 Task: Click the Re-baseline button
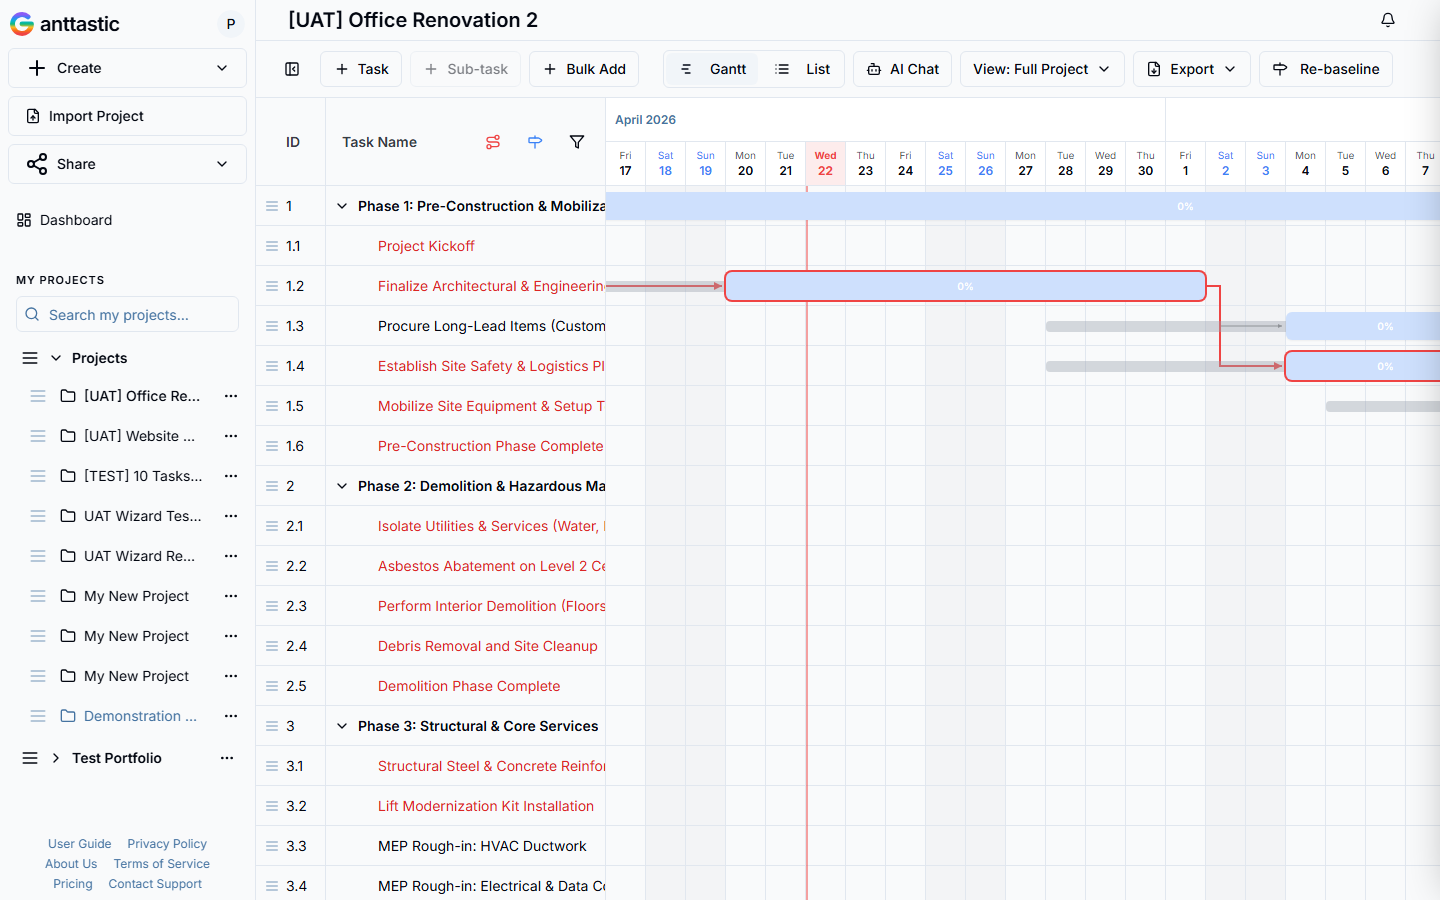(1325, 69)
